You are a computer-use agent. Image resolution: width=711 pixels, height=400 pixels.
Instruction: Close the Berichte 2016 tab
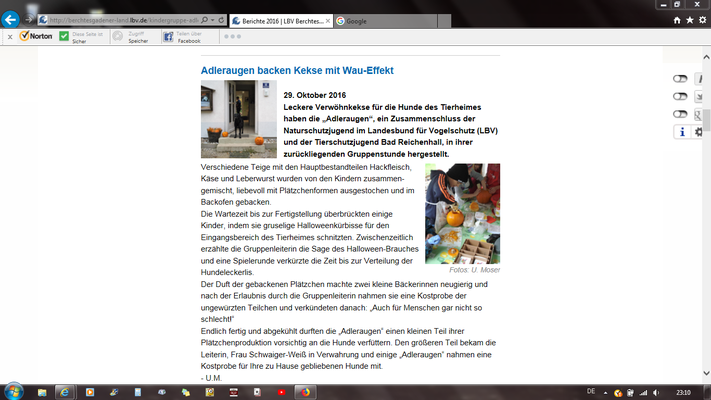pyautogui.click(x=327, y=21)
